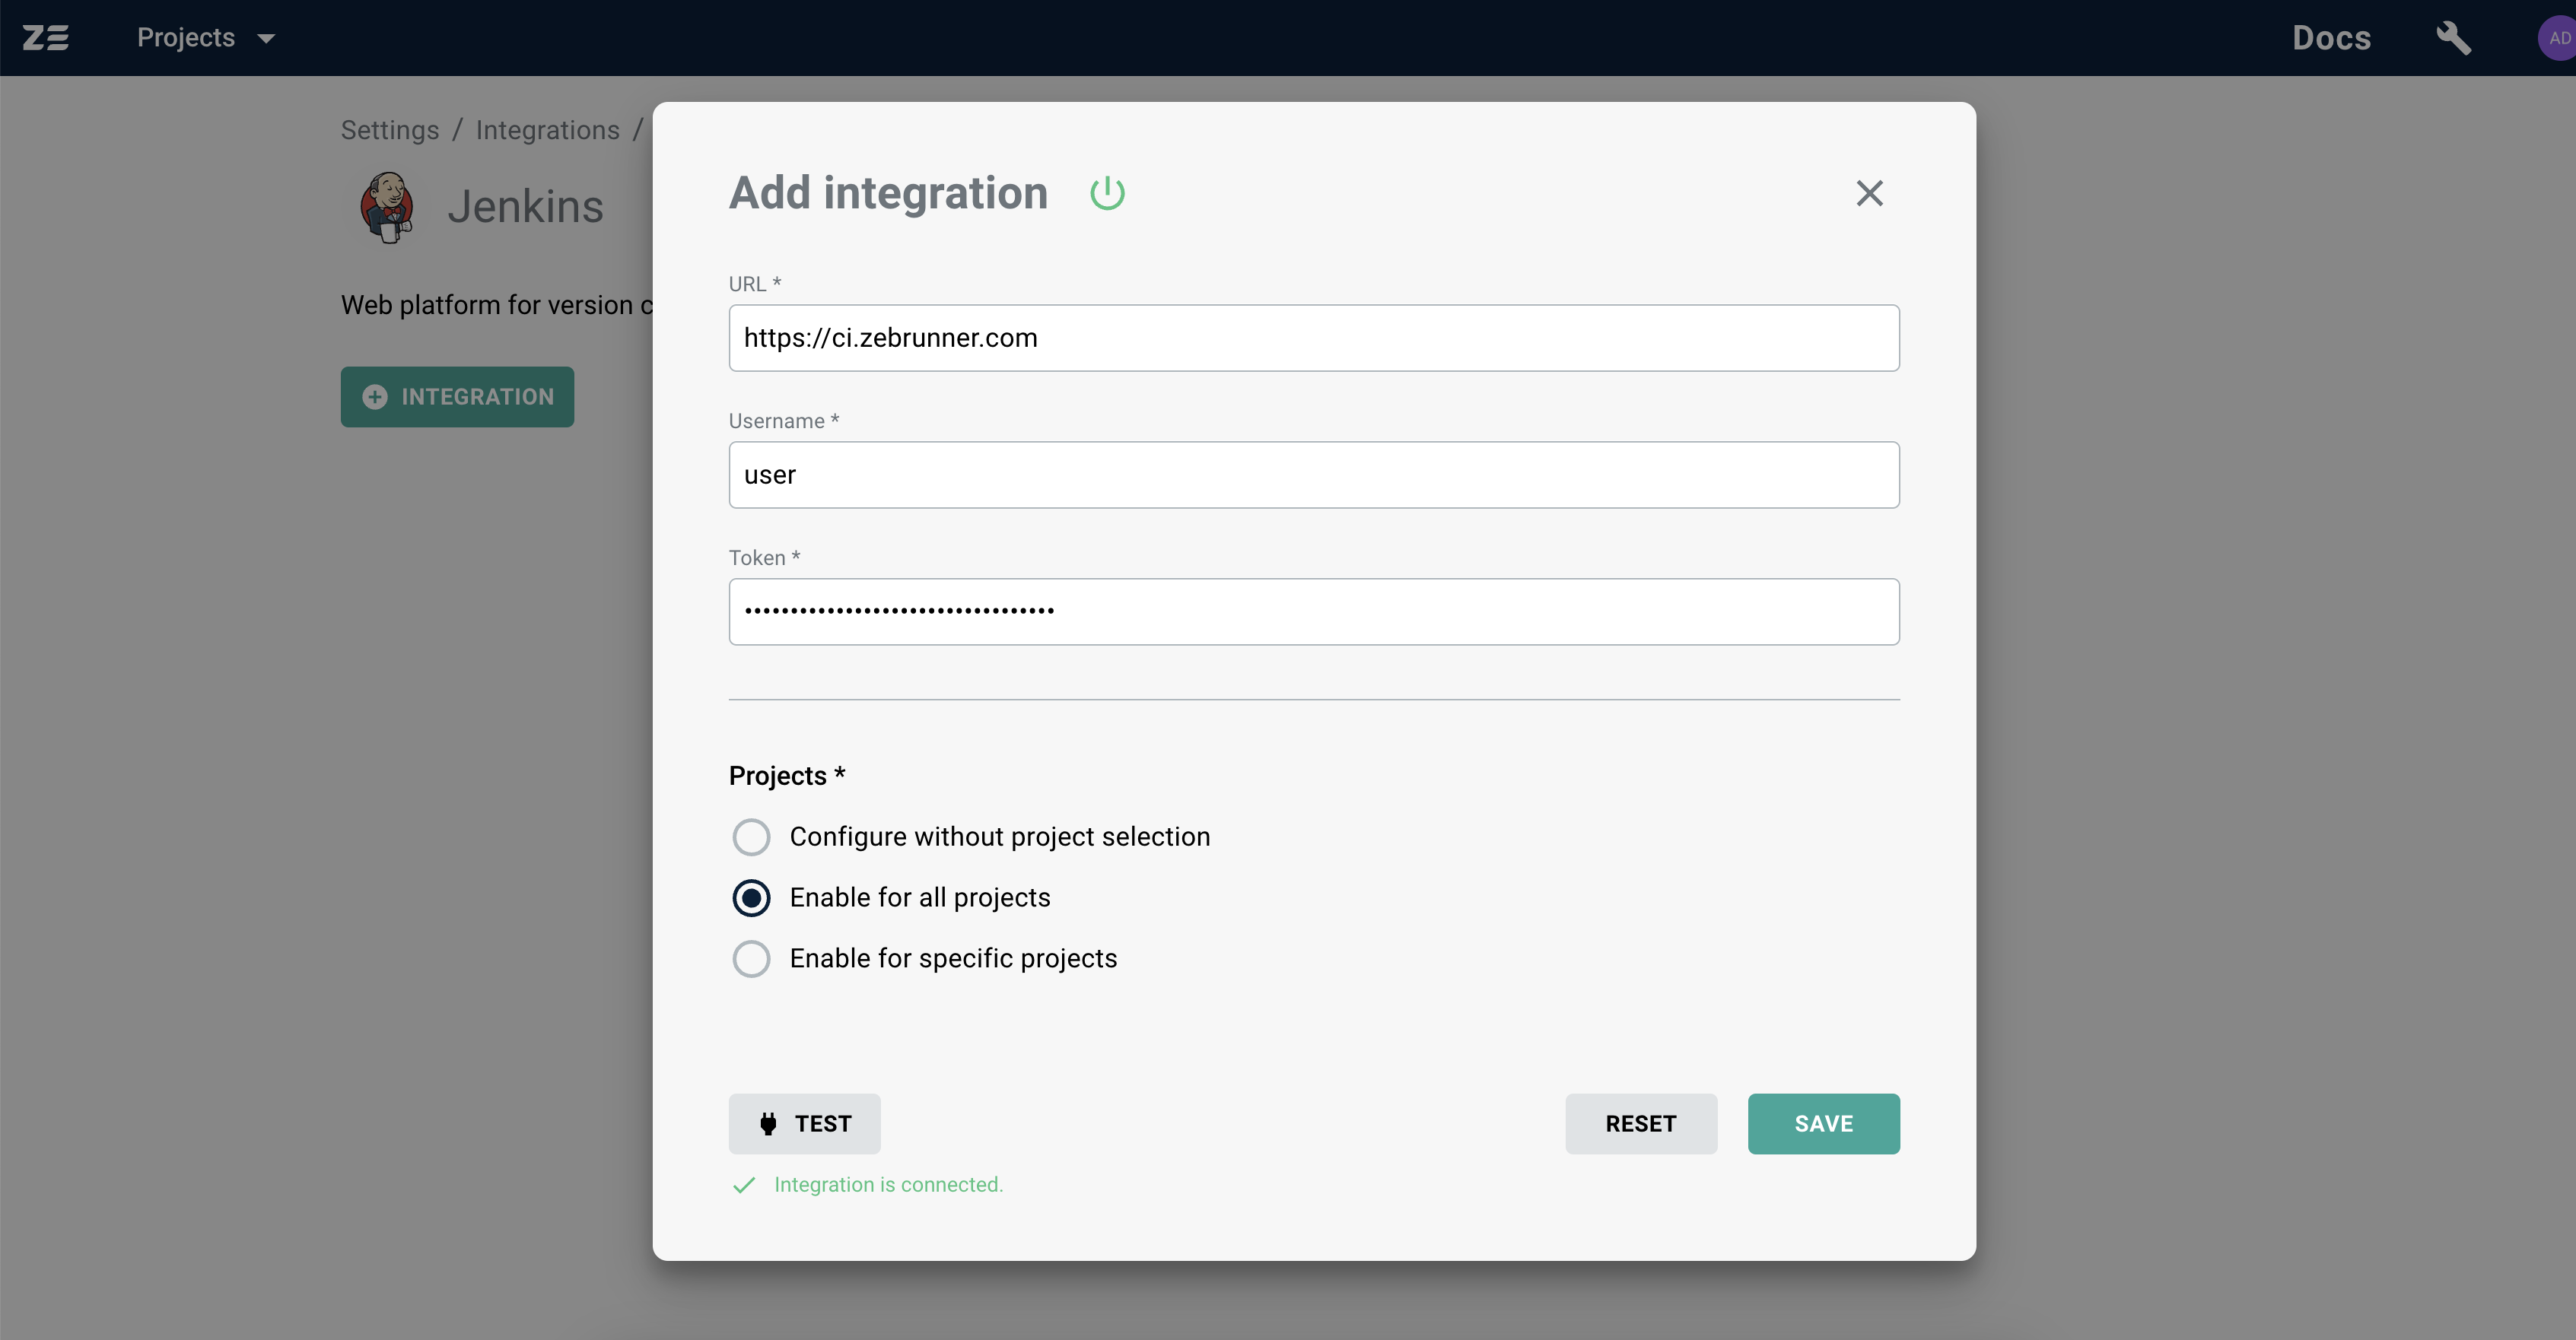Click the RESET button

coord(1641,1124)
